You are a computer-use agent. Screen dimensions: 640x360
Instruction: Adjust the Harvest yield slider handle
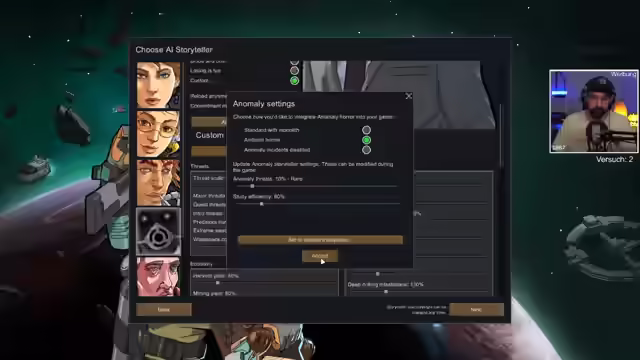click(218, 282)
